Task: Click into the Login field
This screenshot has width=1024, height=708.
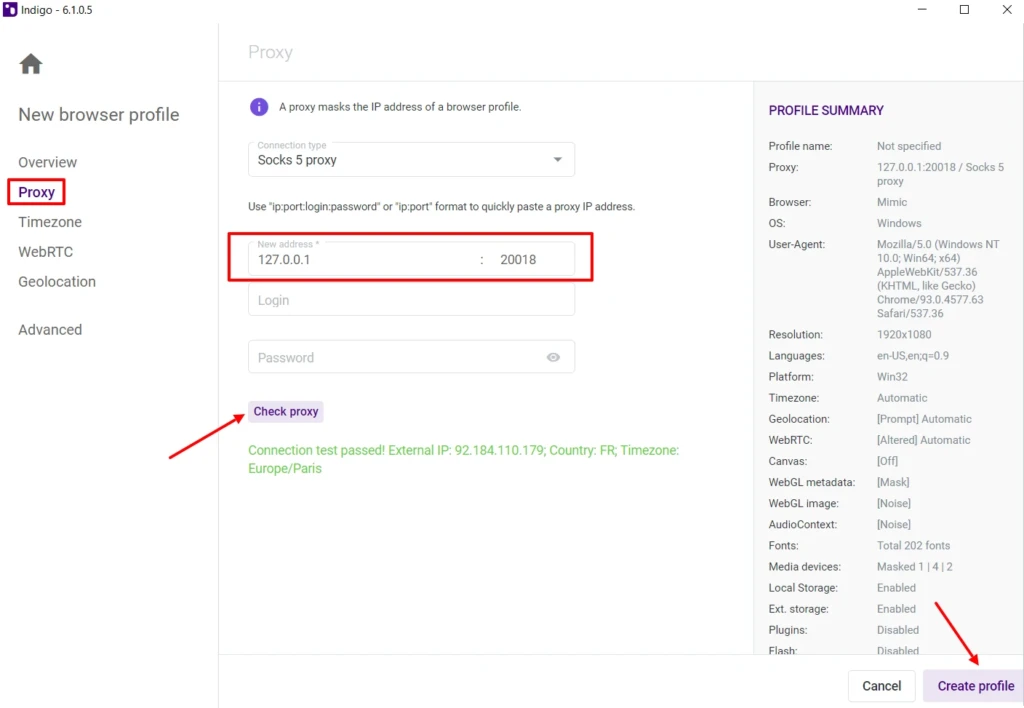Action: [x=411, y=300]
